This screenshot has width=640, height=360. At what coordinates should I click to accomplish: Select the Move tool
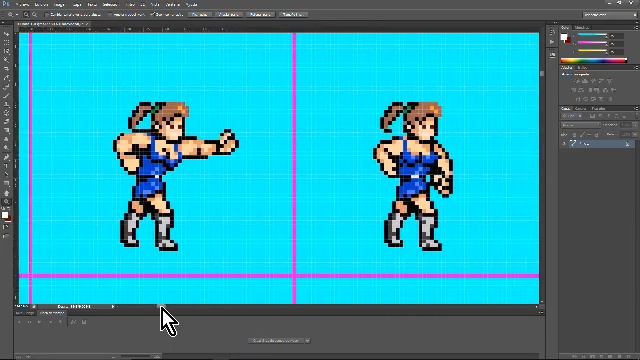point(6,34)
